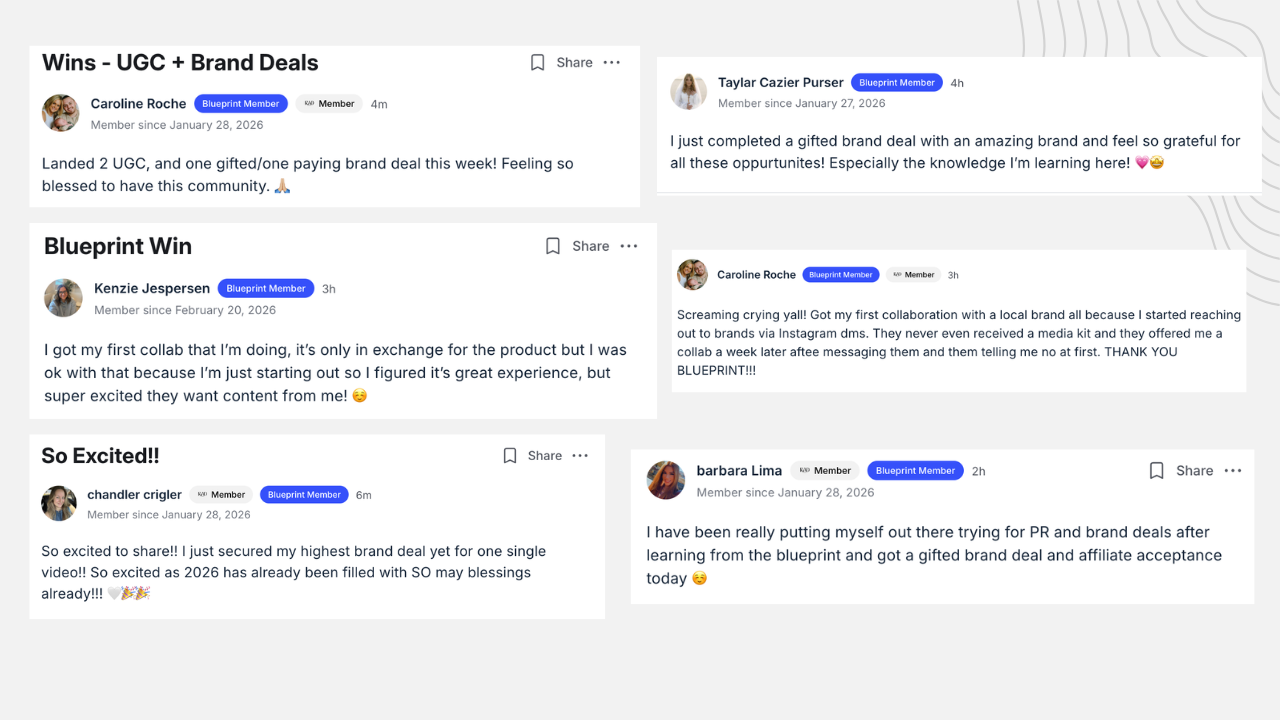Viewport: 1280px width, 720px height.
Task: Click Kenzie Jespersen's Blueprint Member badge
Action: tap(266, 289)
